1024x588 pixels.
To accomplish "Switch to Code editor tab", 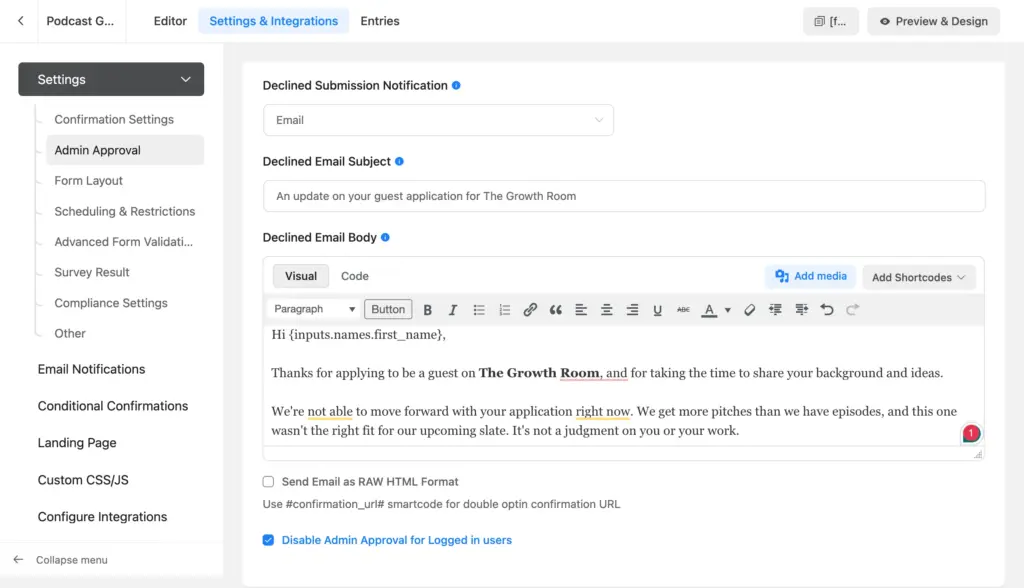I will [x=355, y=276].
